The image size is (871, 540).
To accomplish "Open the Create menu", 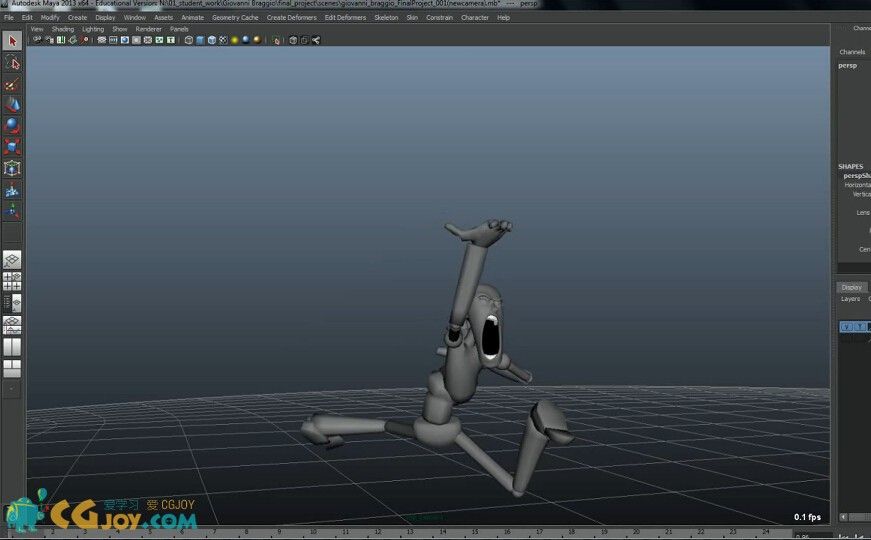I will click(x=77, y=17).
